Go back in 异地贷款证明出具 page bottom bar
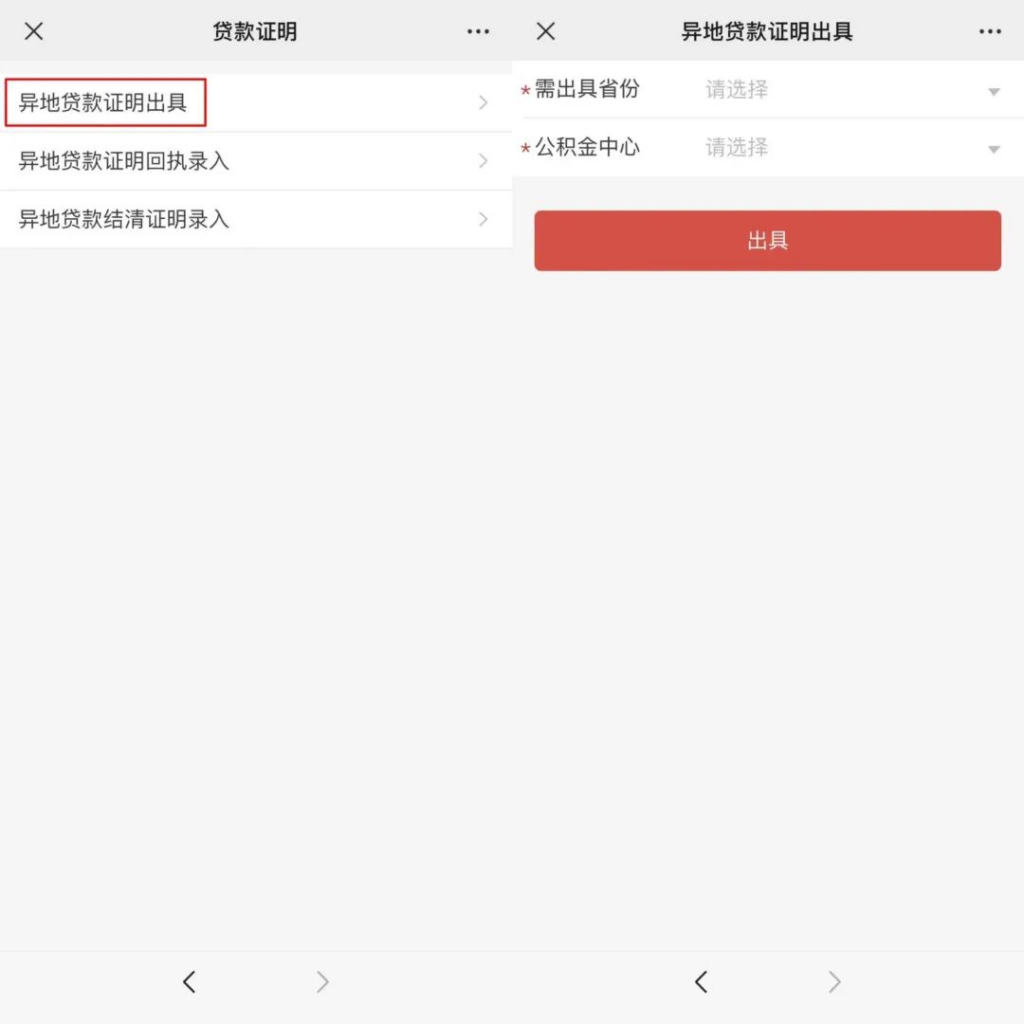Screen dimensions: 1024x1024 pos(701,982)
